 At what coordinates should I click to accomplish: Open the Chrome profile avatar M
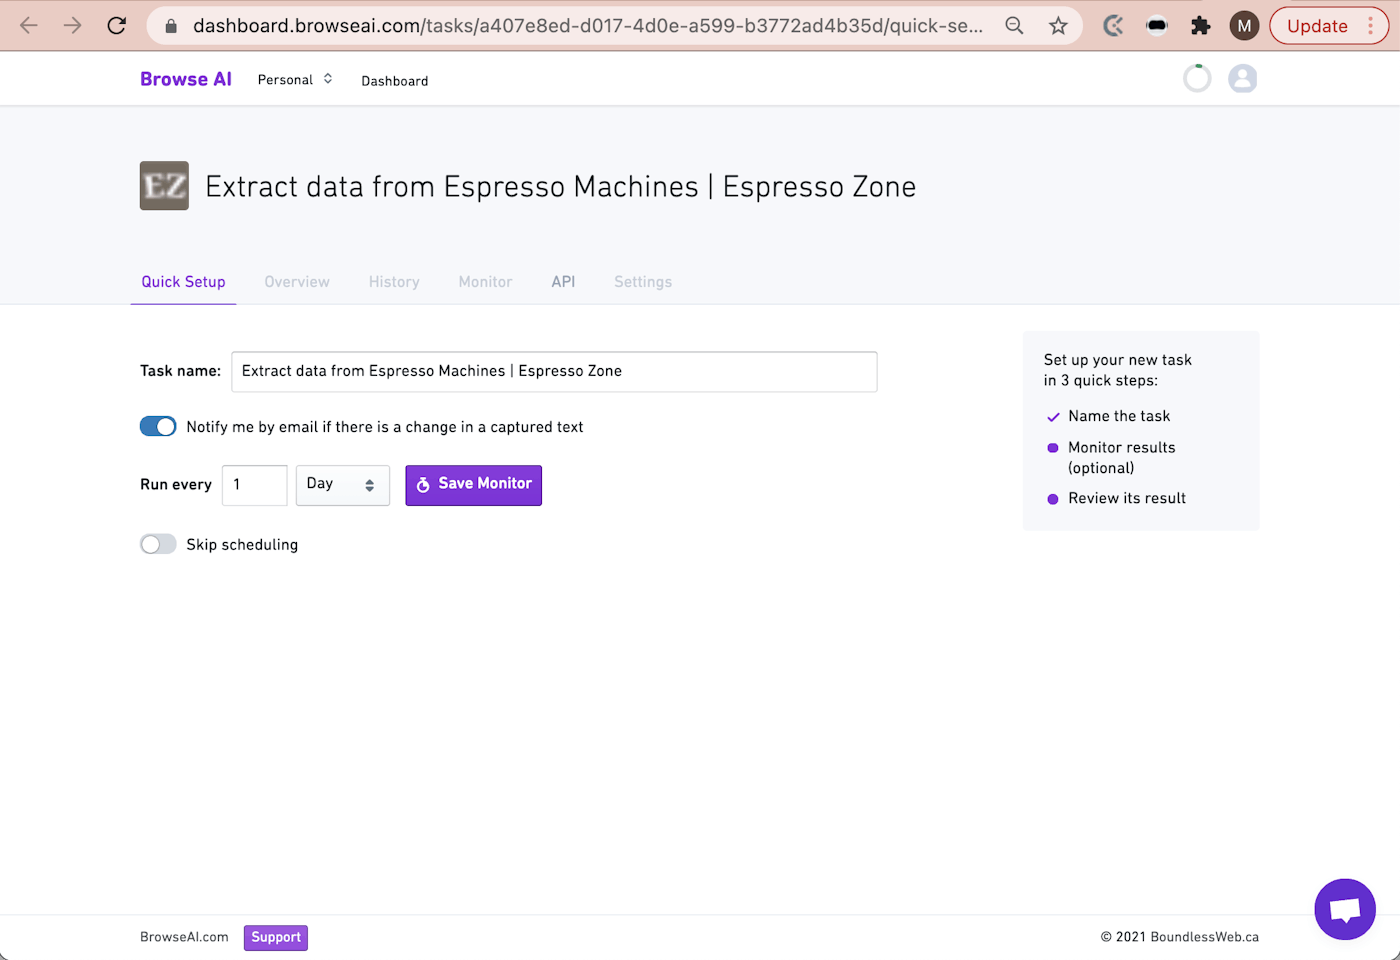click(1244, 26)
